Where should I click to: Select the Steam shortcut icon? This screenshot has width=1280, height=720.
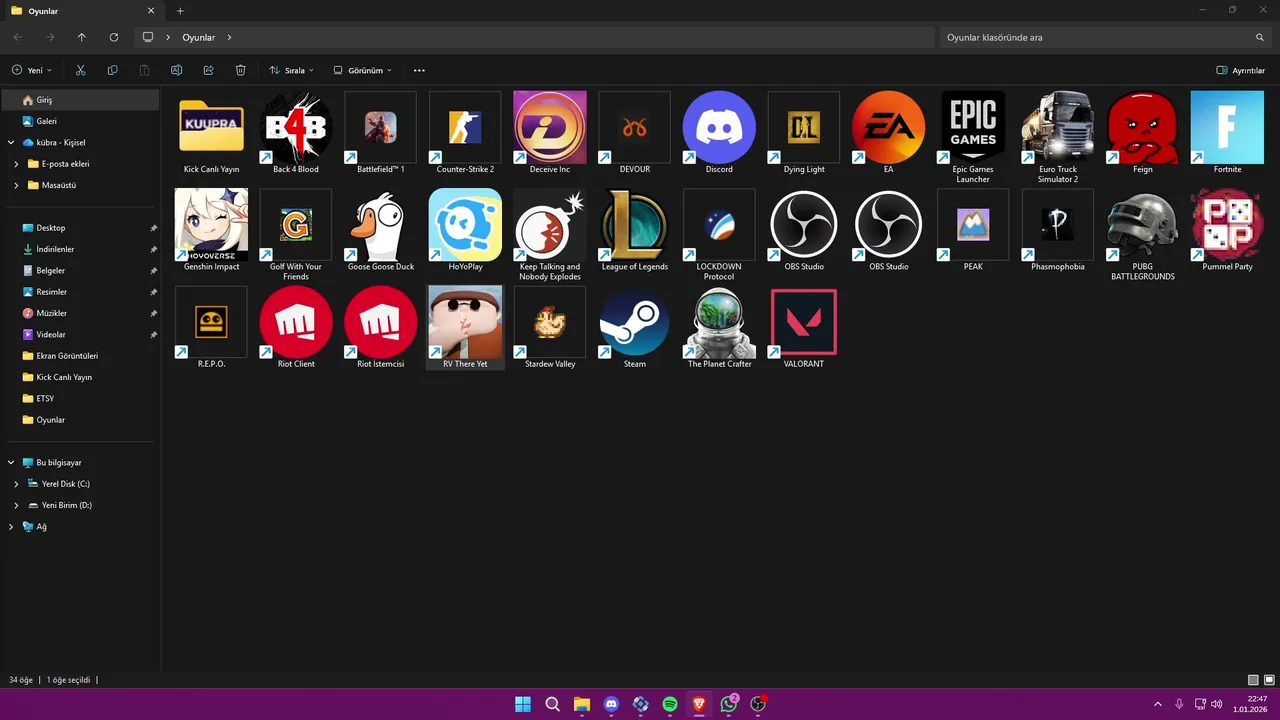(x=635, y=322)
